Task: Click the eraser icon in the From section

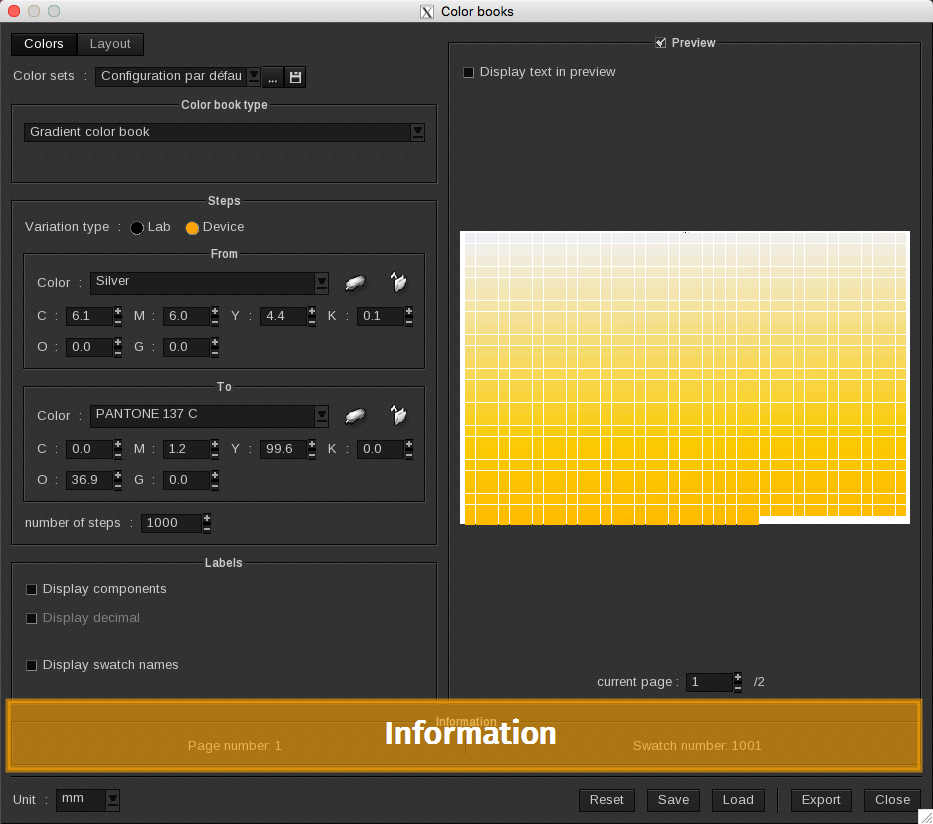Action: [x=355, y=283]
